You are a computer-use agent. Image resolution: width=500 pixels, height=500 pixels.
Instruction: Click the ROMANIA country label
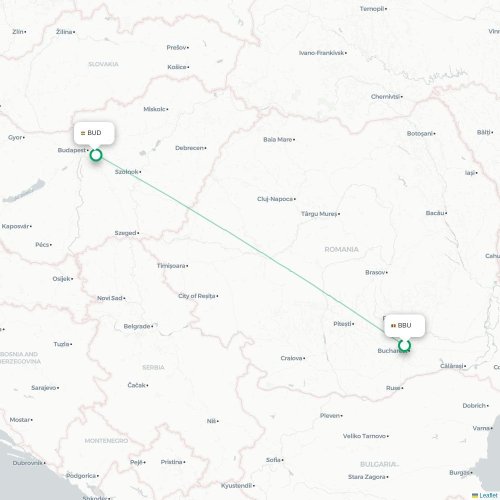pyautogui.click(x=342, y=249)
